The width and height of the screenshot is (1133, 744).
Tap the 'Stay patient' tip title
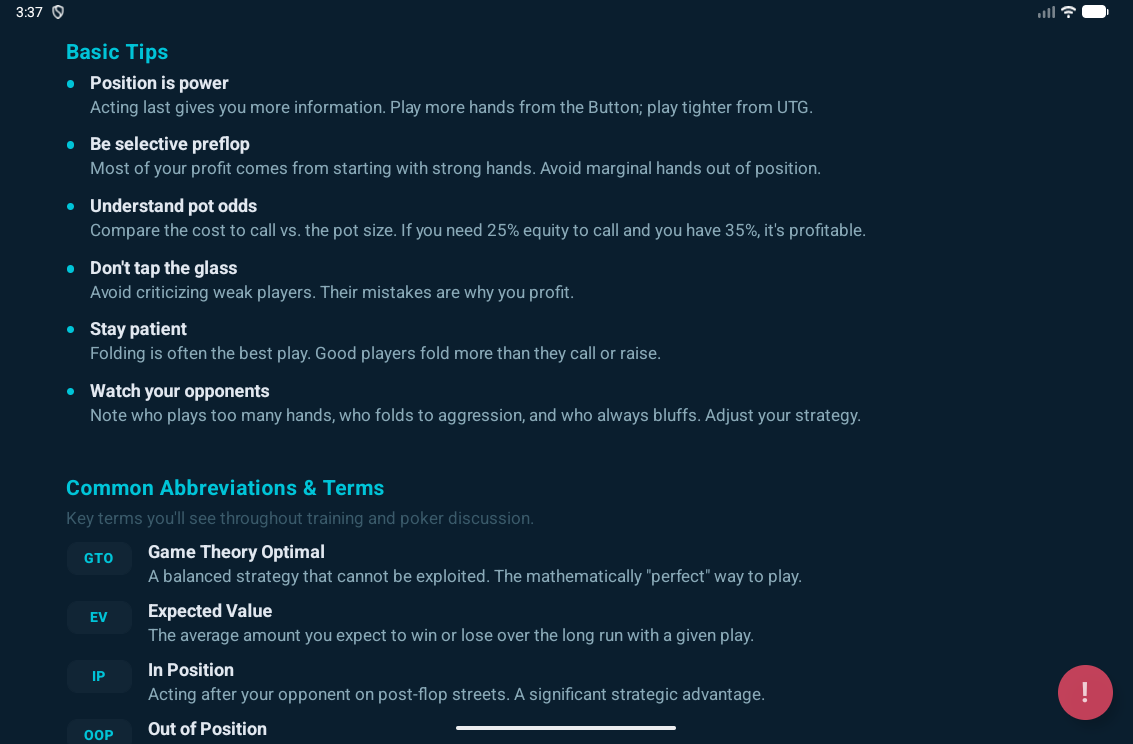coord(138,329)
